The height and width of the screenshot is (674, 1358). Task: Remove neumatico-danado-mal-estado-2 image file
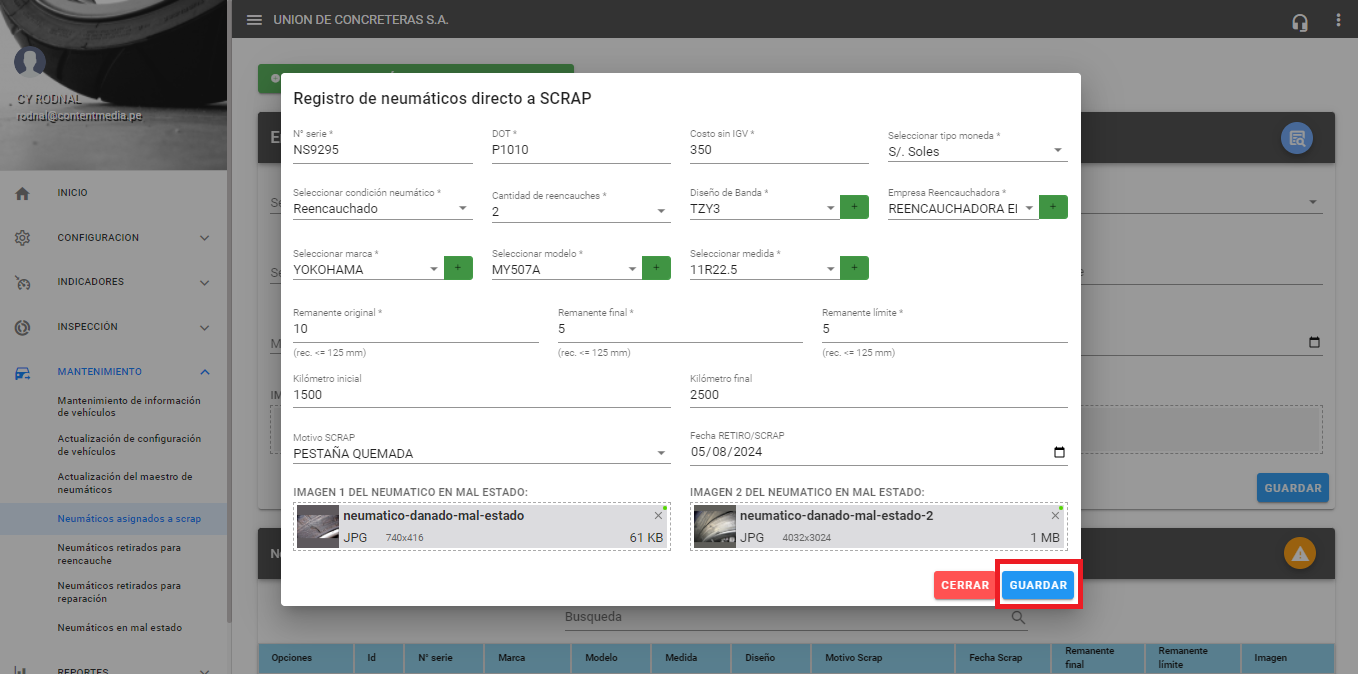tap(1055, 515)
